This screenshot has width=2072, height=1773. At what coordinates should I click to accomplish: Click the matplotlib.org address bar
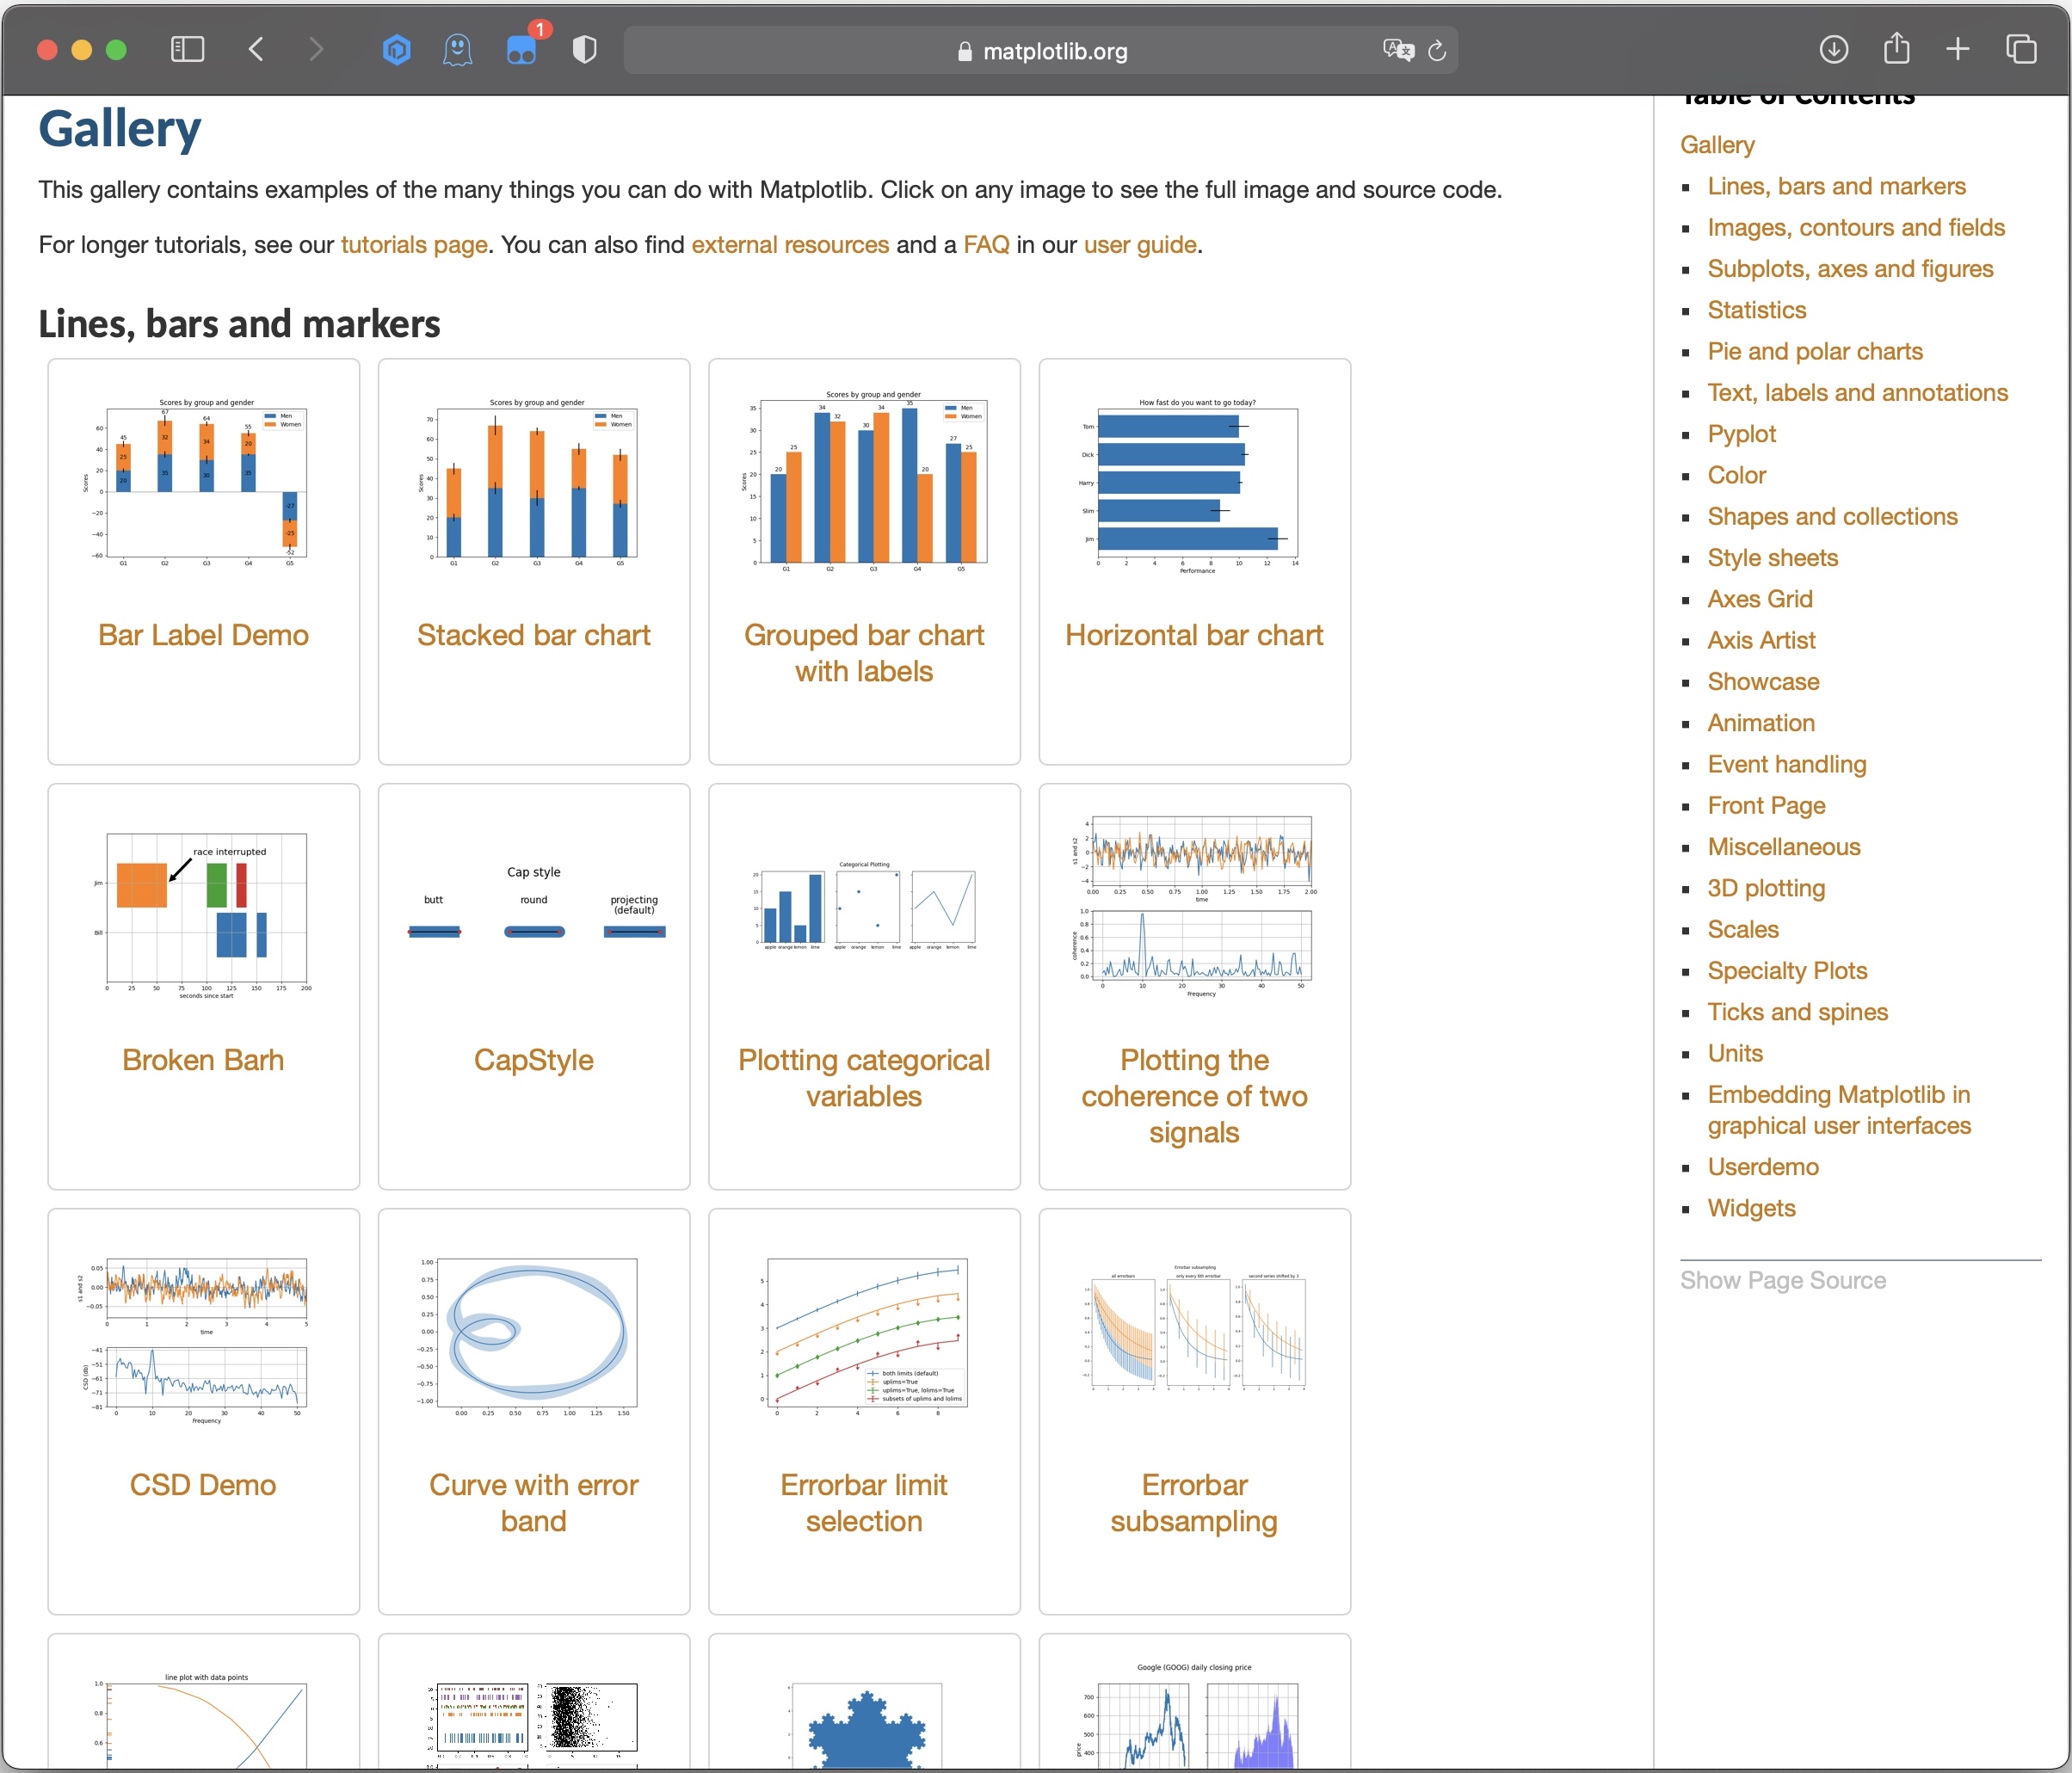pos(1041,50)
